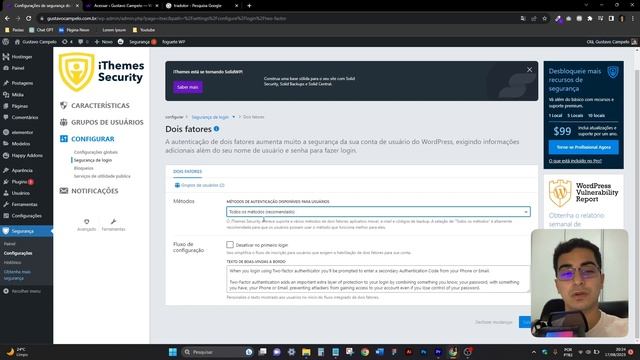The image size is (640, 360).
Task: Click the taskbar search box
Action: [x=217, y=352]
